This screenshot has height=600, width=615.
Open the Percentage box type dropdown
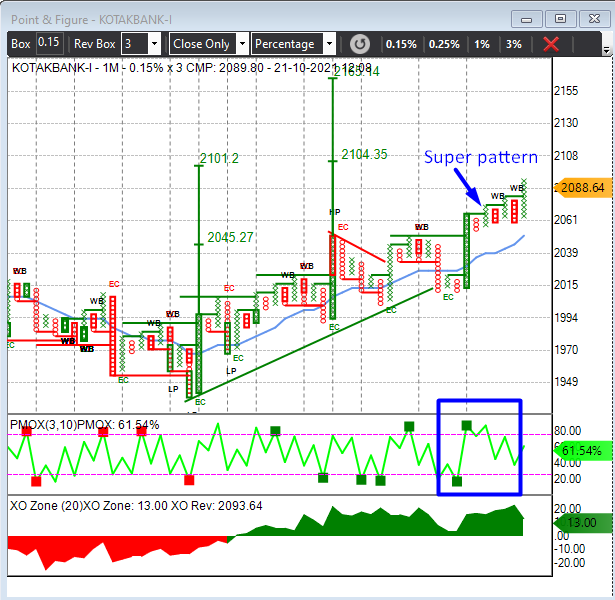pos(329,44)
